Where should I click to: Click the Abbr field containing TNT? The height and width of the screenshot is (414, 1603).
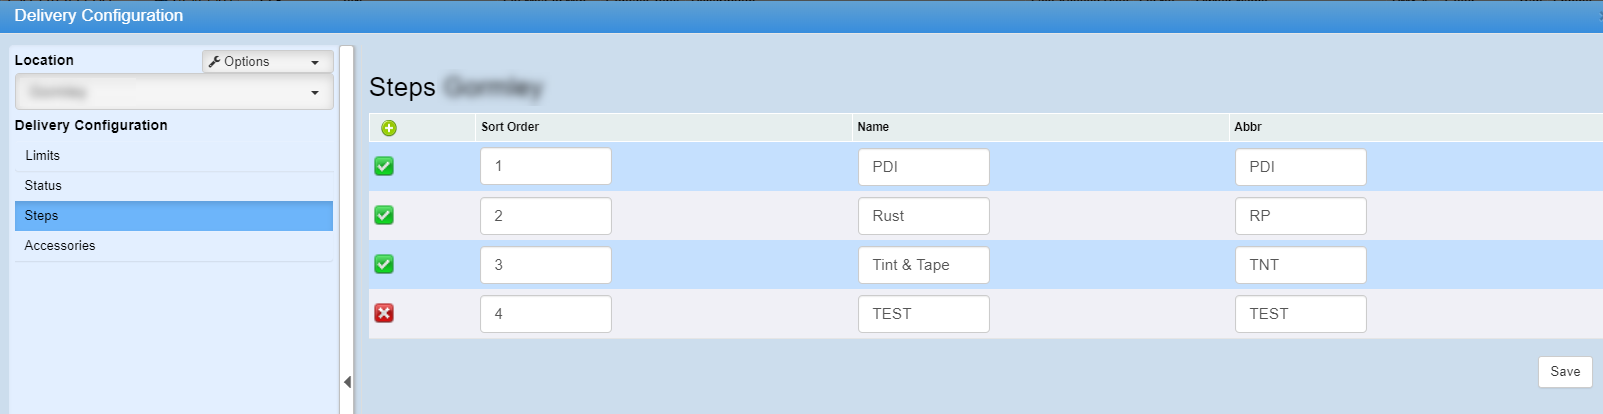point(1300,265)
